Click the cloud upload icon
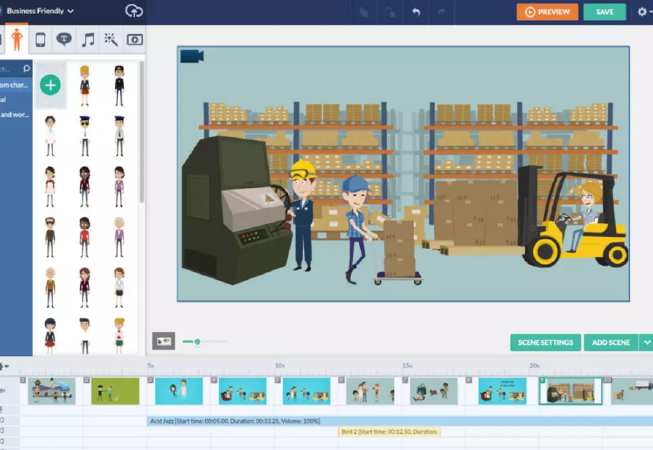Viewport: 653px width, 450px height. (x=134, y=11)
